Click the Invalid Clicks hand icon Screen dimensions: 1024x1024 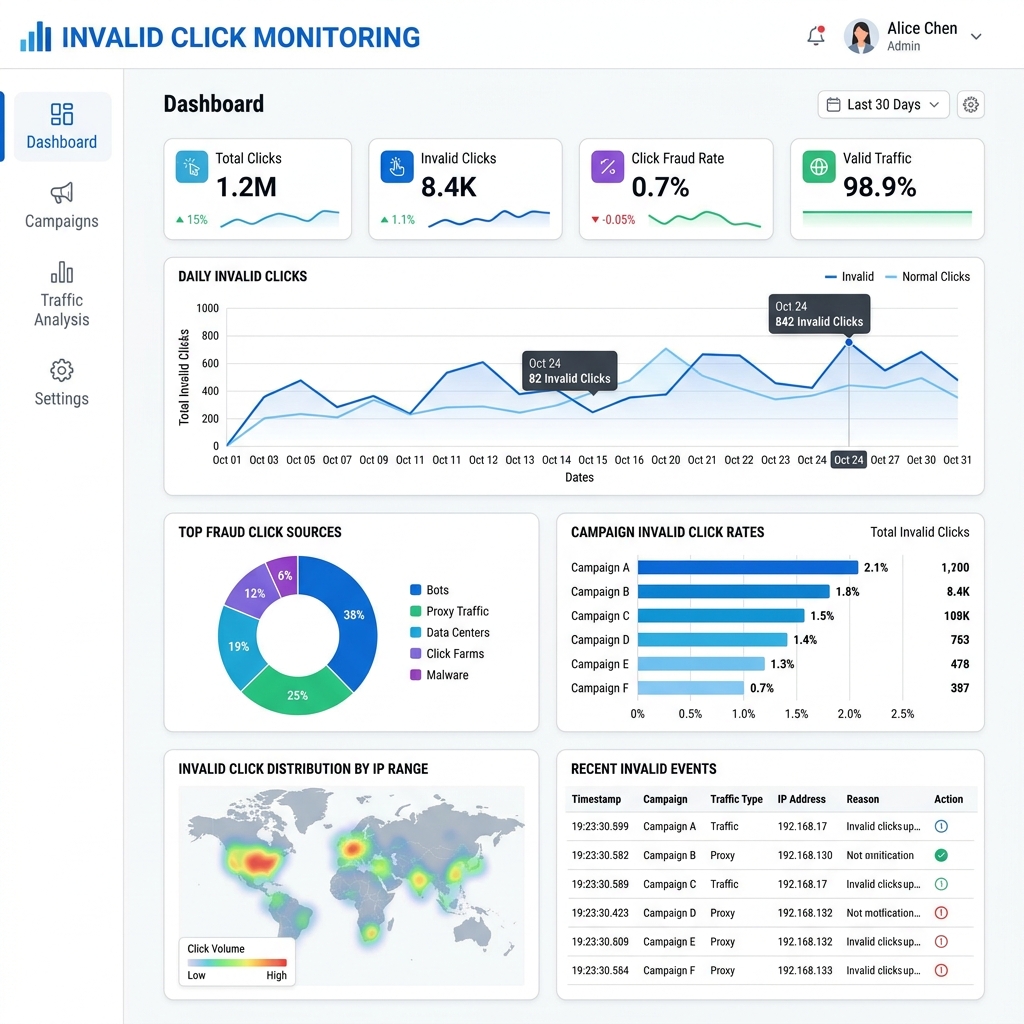tap(397, 167)
